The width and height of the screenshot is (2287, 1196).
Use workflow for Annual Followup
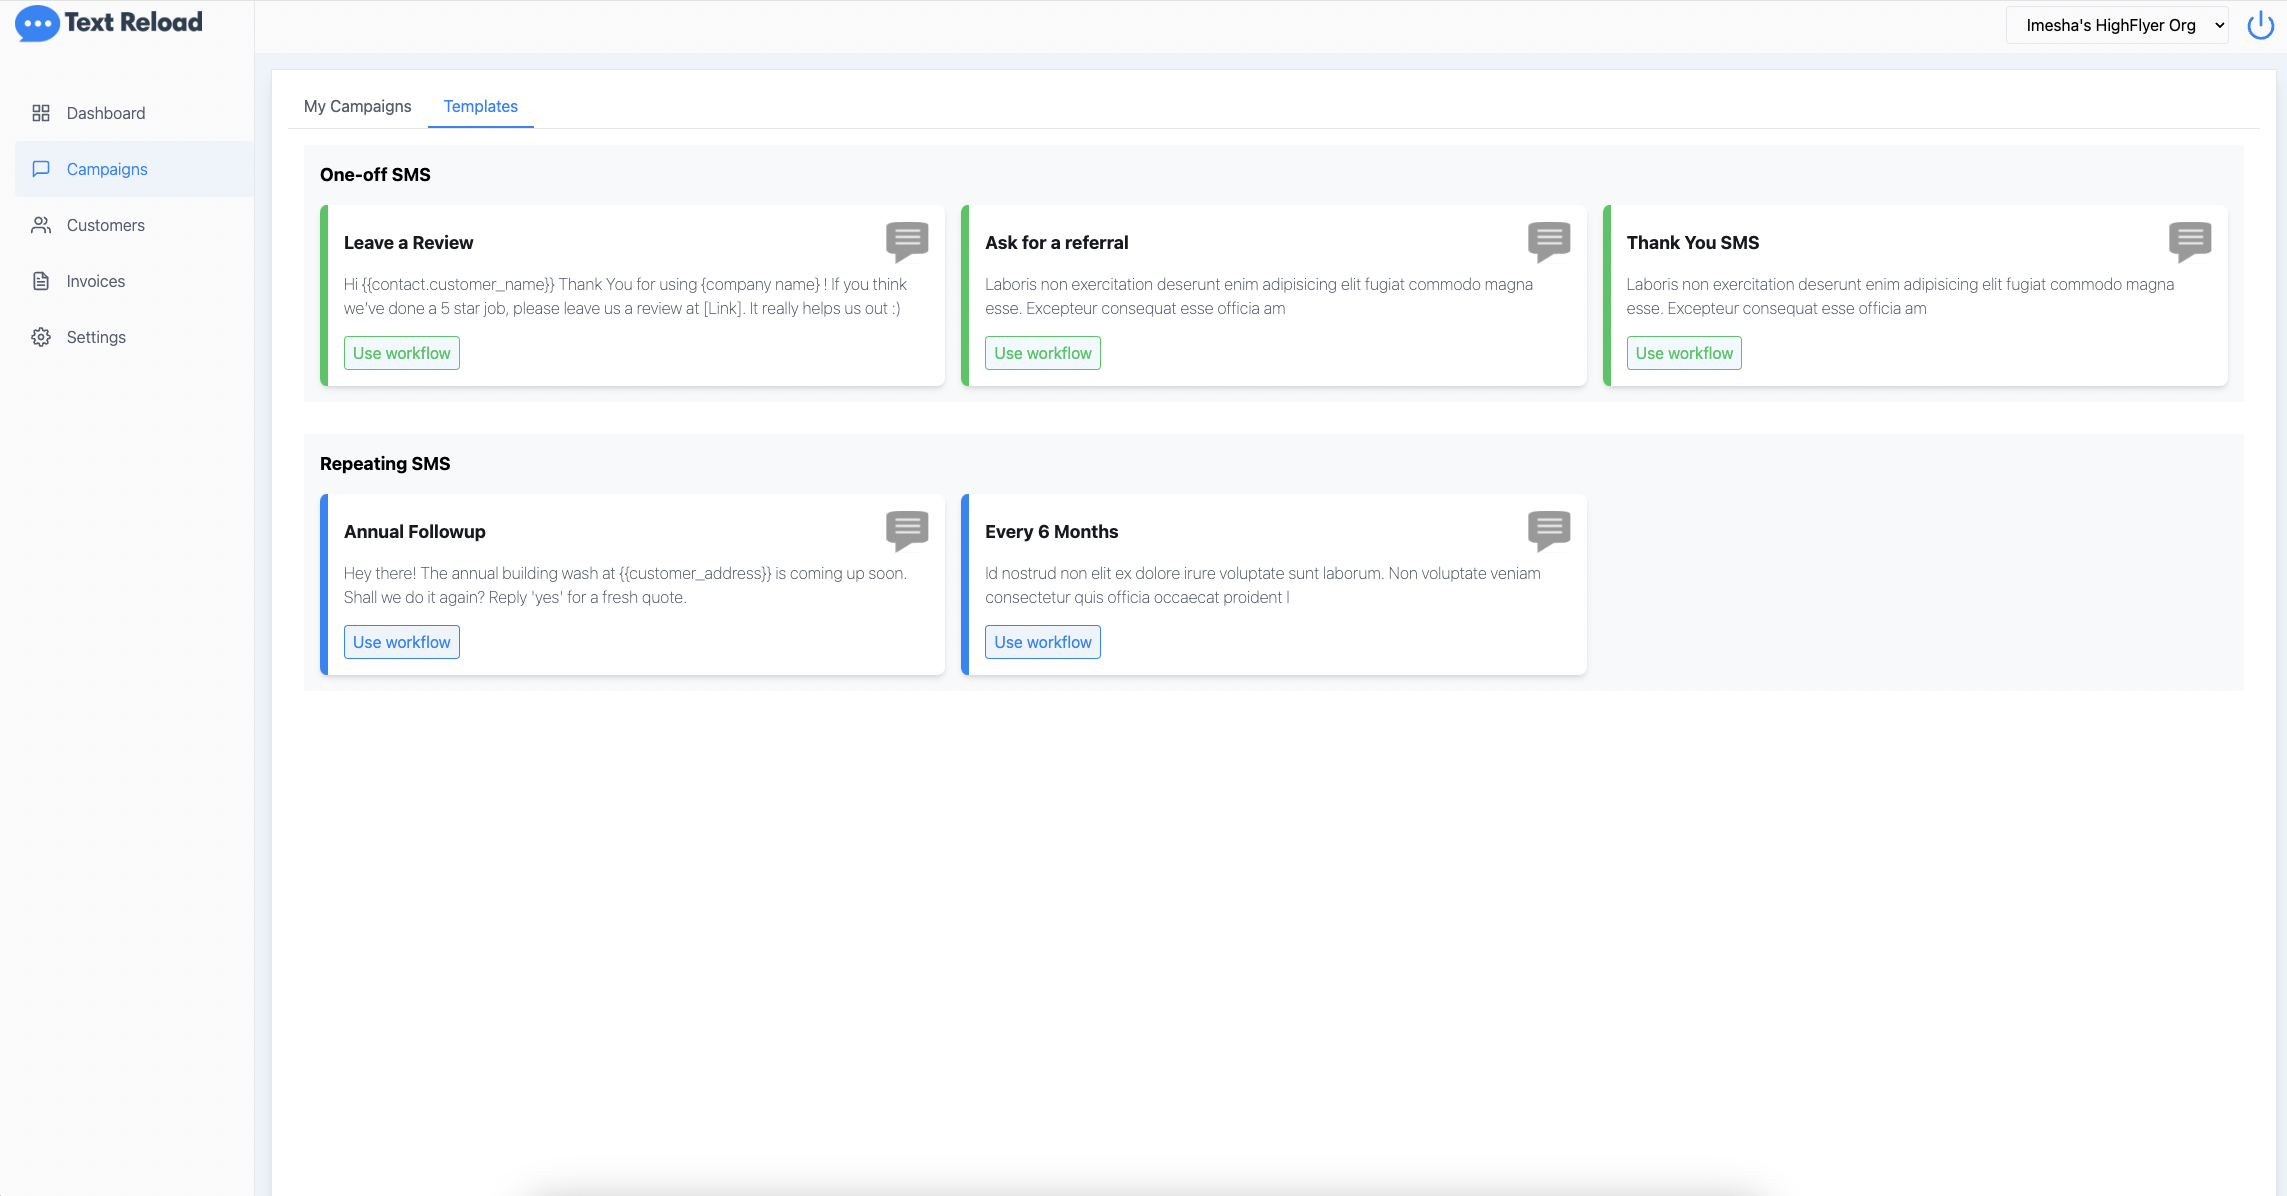401,642
